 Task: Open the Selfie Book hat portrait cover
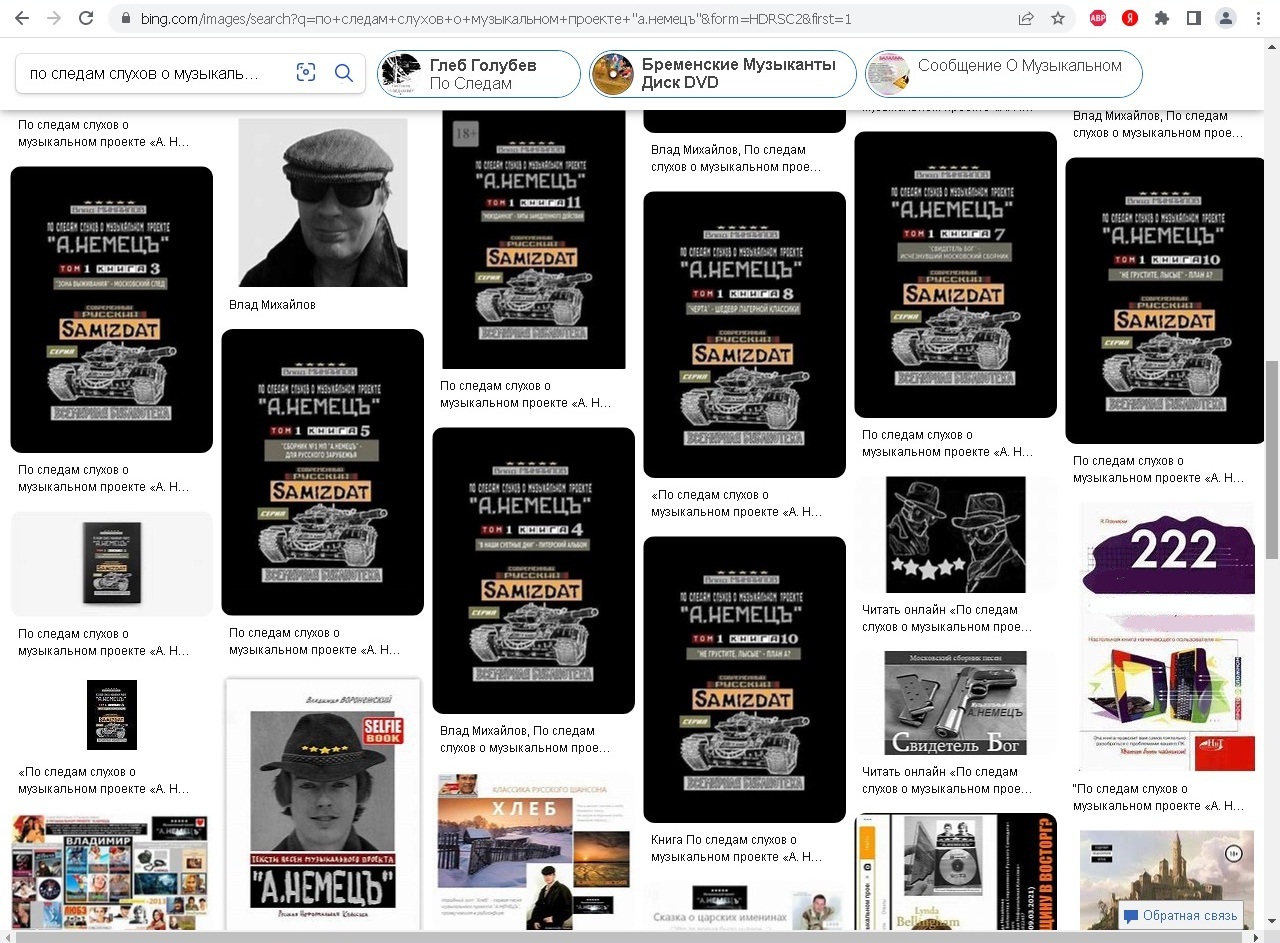coord(323,805)
